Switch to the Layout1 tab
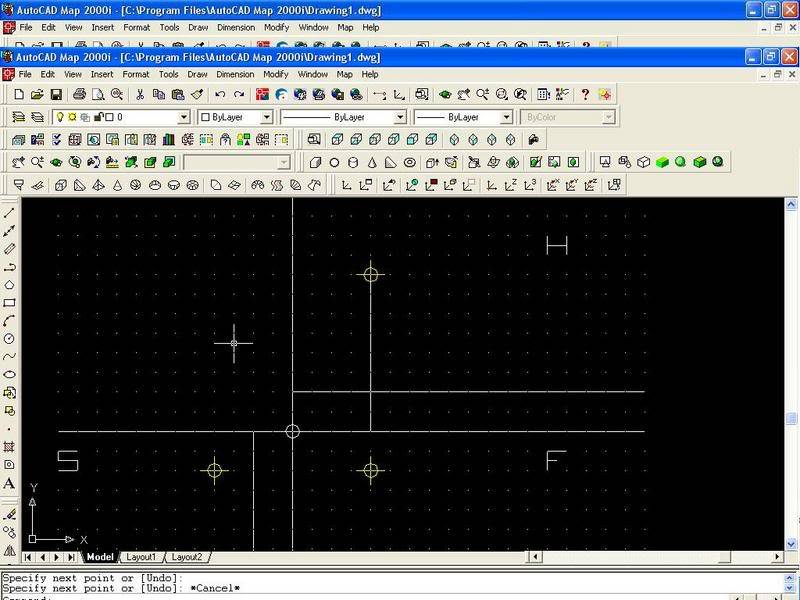This screenshot has height=600, width=800. pyautogui.click(x=141, y=557)
